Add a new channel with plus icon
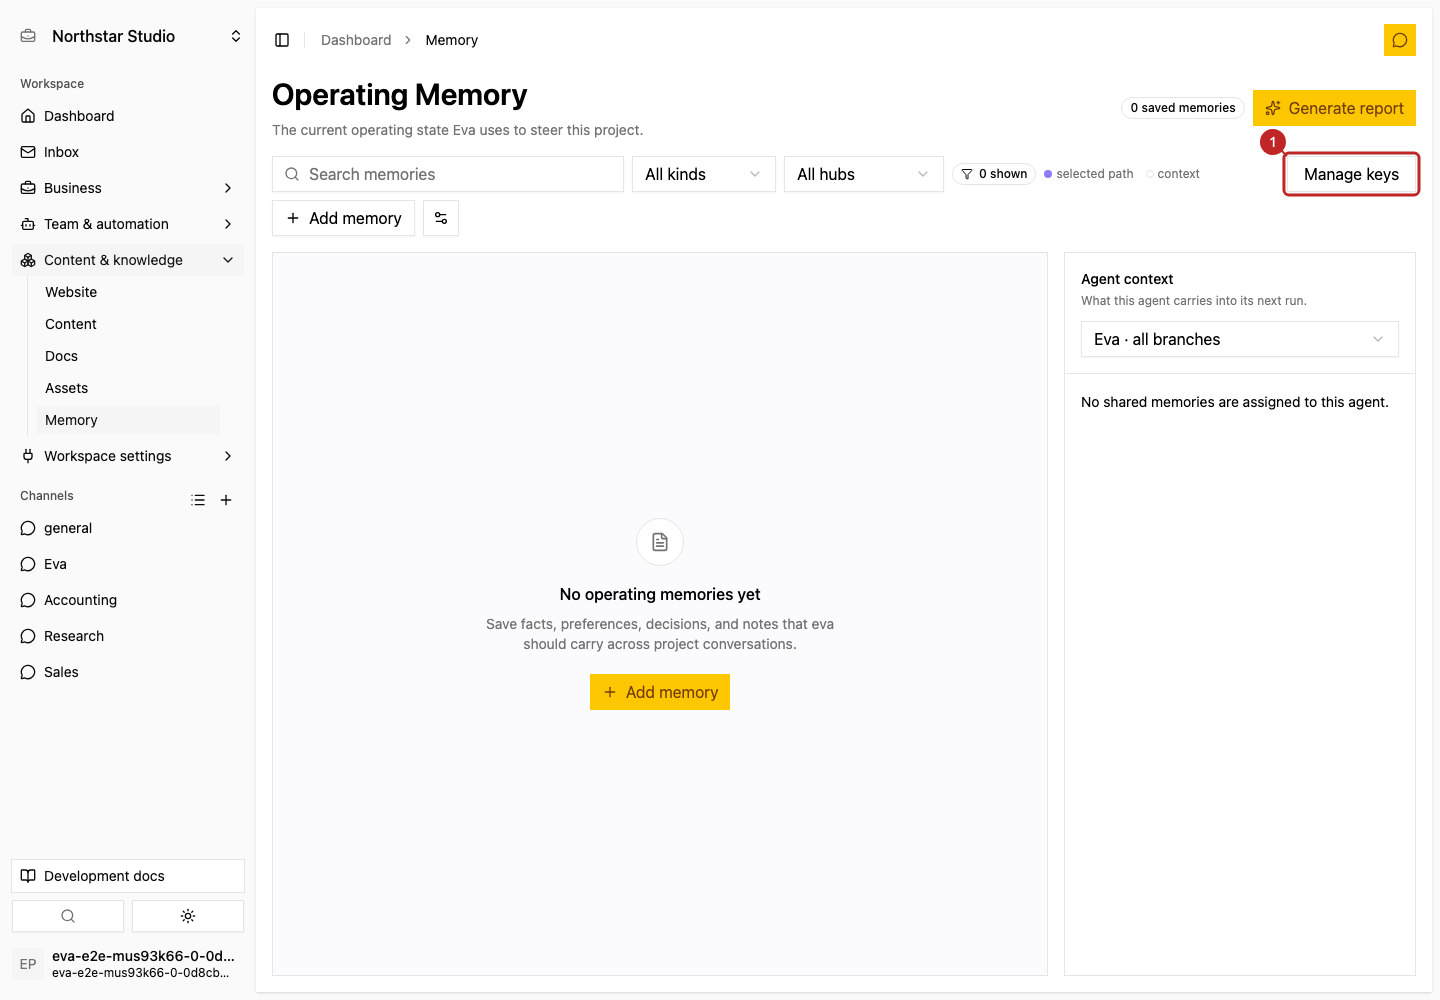 point(226,500)
